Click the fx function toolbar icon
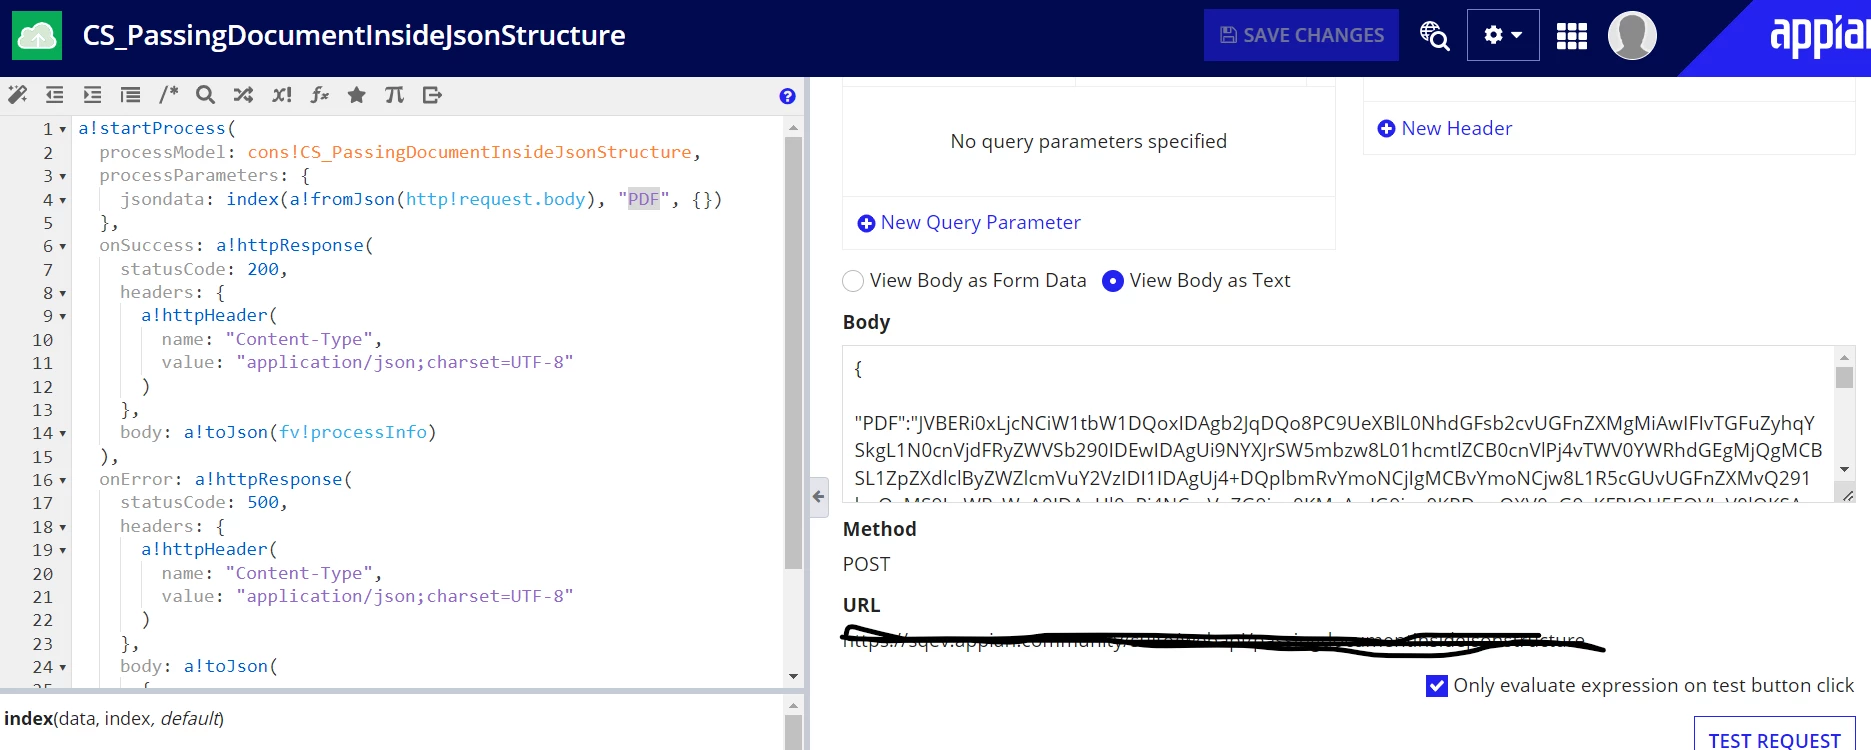Screen dimensions: 1871x750 319,95
